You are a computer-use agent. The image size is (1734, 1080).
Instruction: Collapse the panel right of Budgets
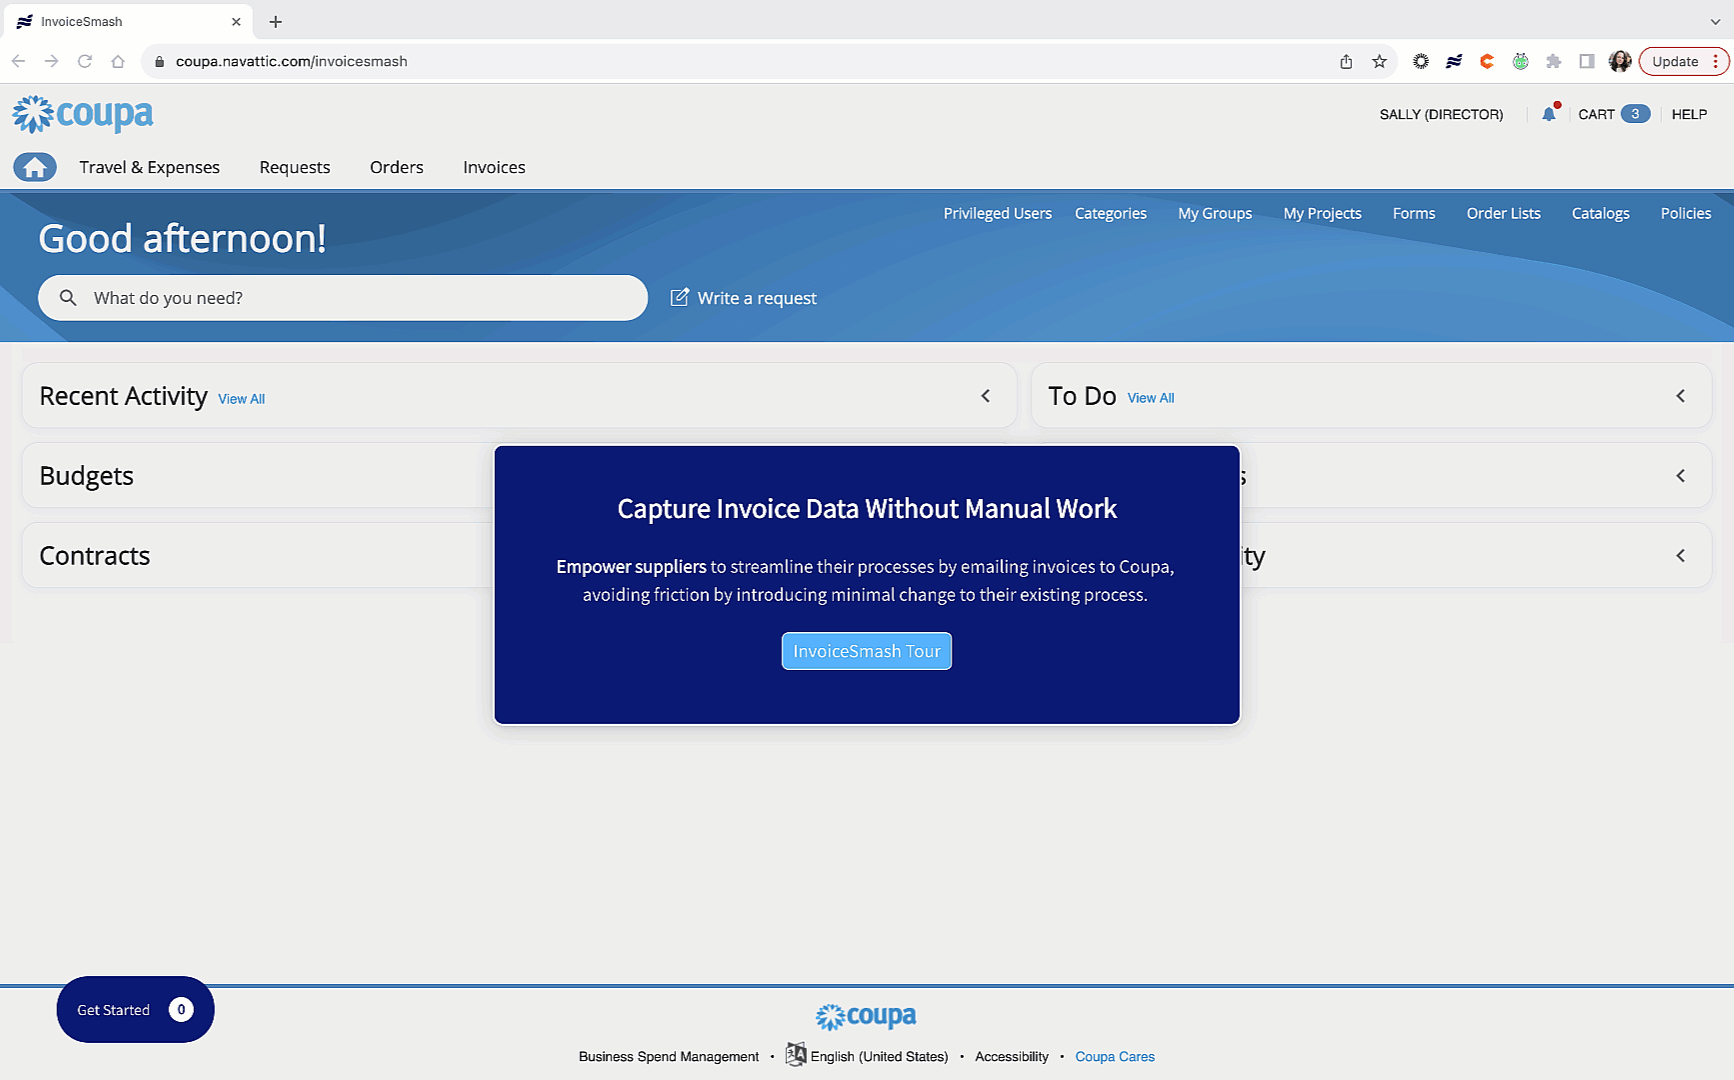click(1681, 476)
